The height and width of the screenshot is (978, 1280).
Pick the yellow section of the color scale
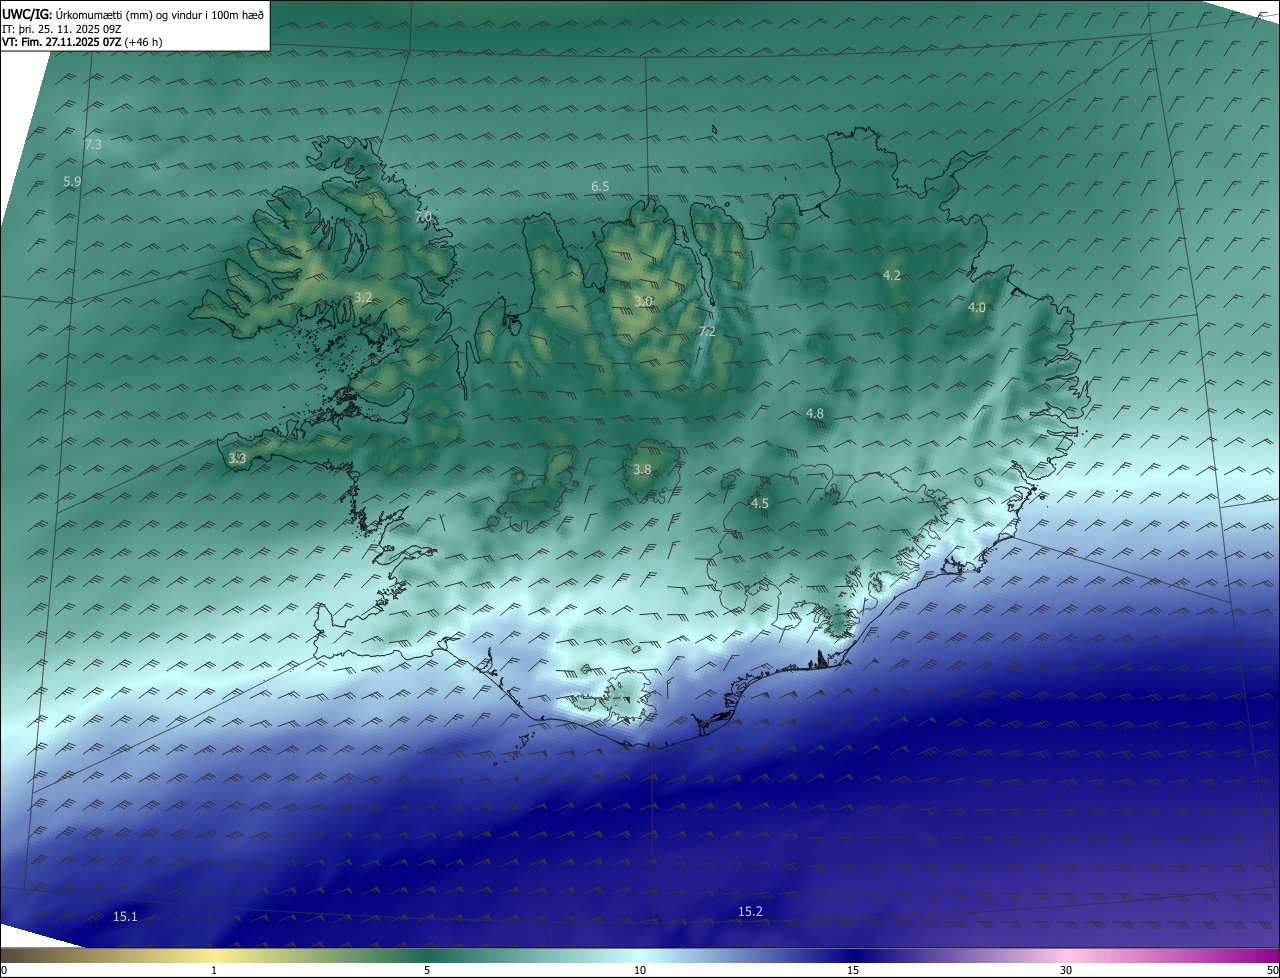click(215, 956)
